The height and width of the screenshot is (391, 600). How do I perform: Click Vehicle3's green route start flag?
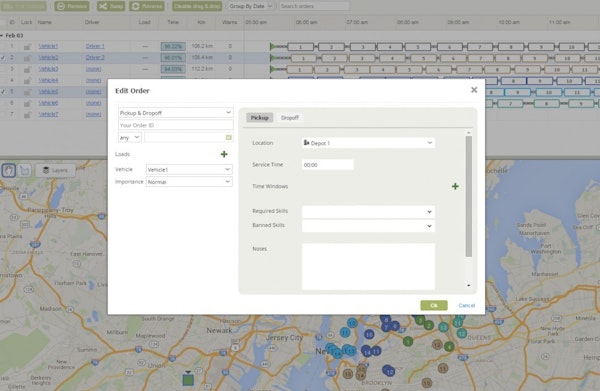273,69
